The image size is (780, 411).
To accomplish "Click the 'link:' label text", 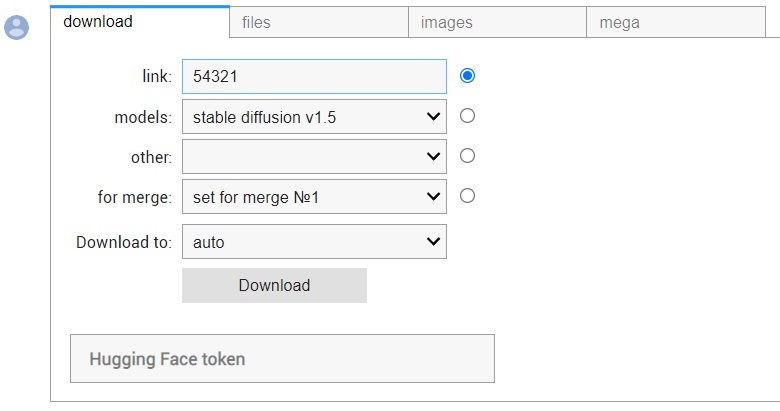I will [x=157, y=76].
